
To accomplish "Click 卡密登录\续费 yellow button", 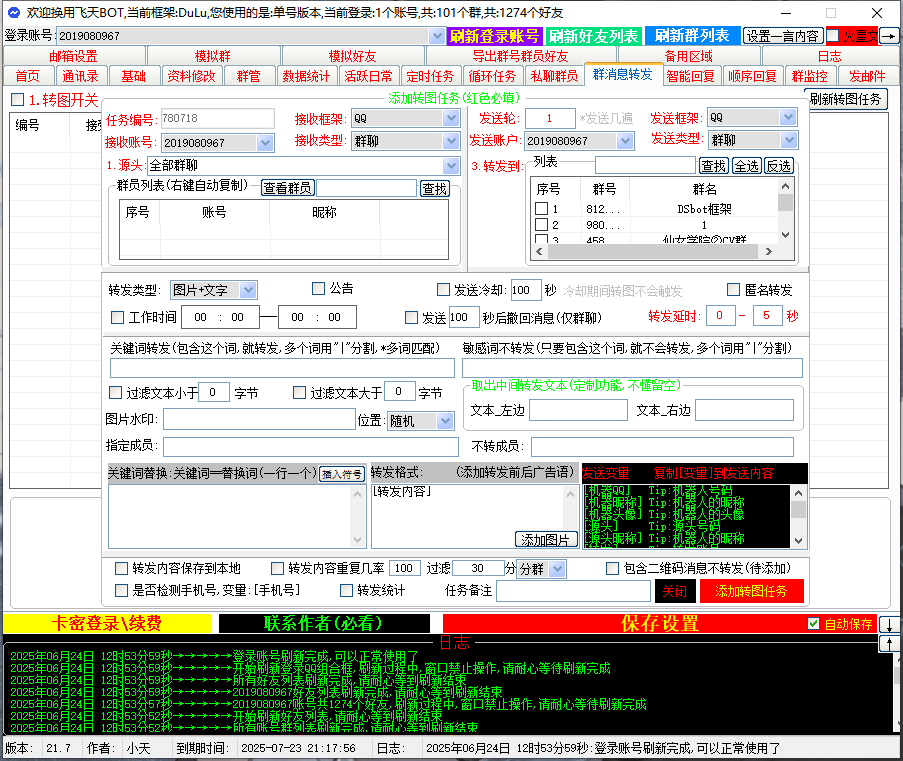I will (x=107, y=623).
